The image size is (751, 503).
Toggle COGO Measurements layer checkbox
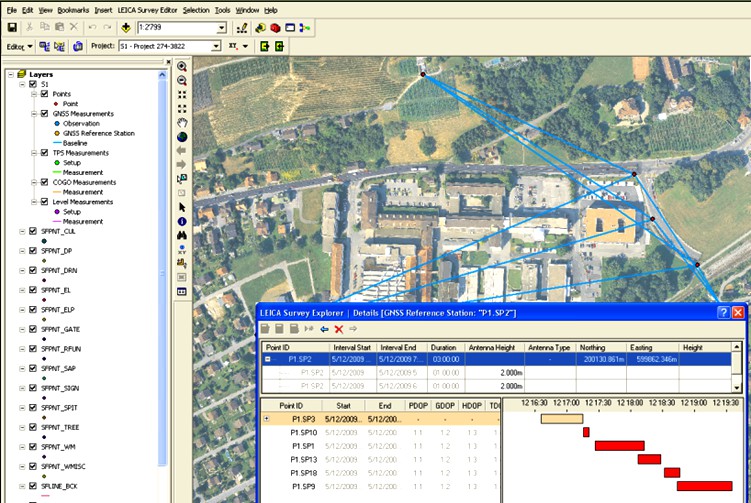[x=45, y=182]
